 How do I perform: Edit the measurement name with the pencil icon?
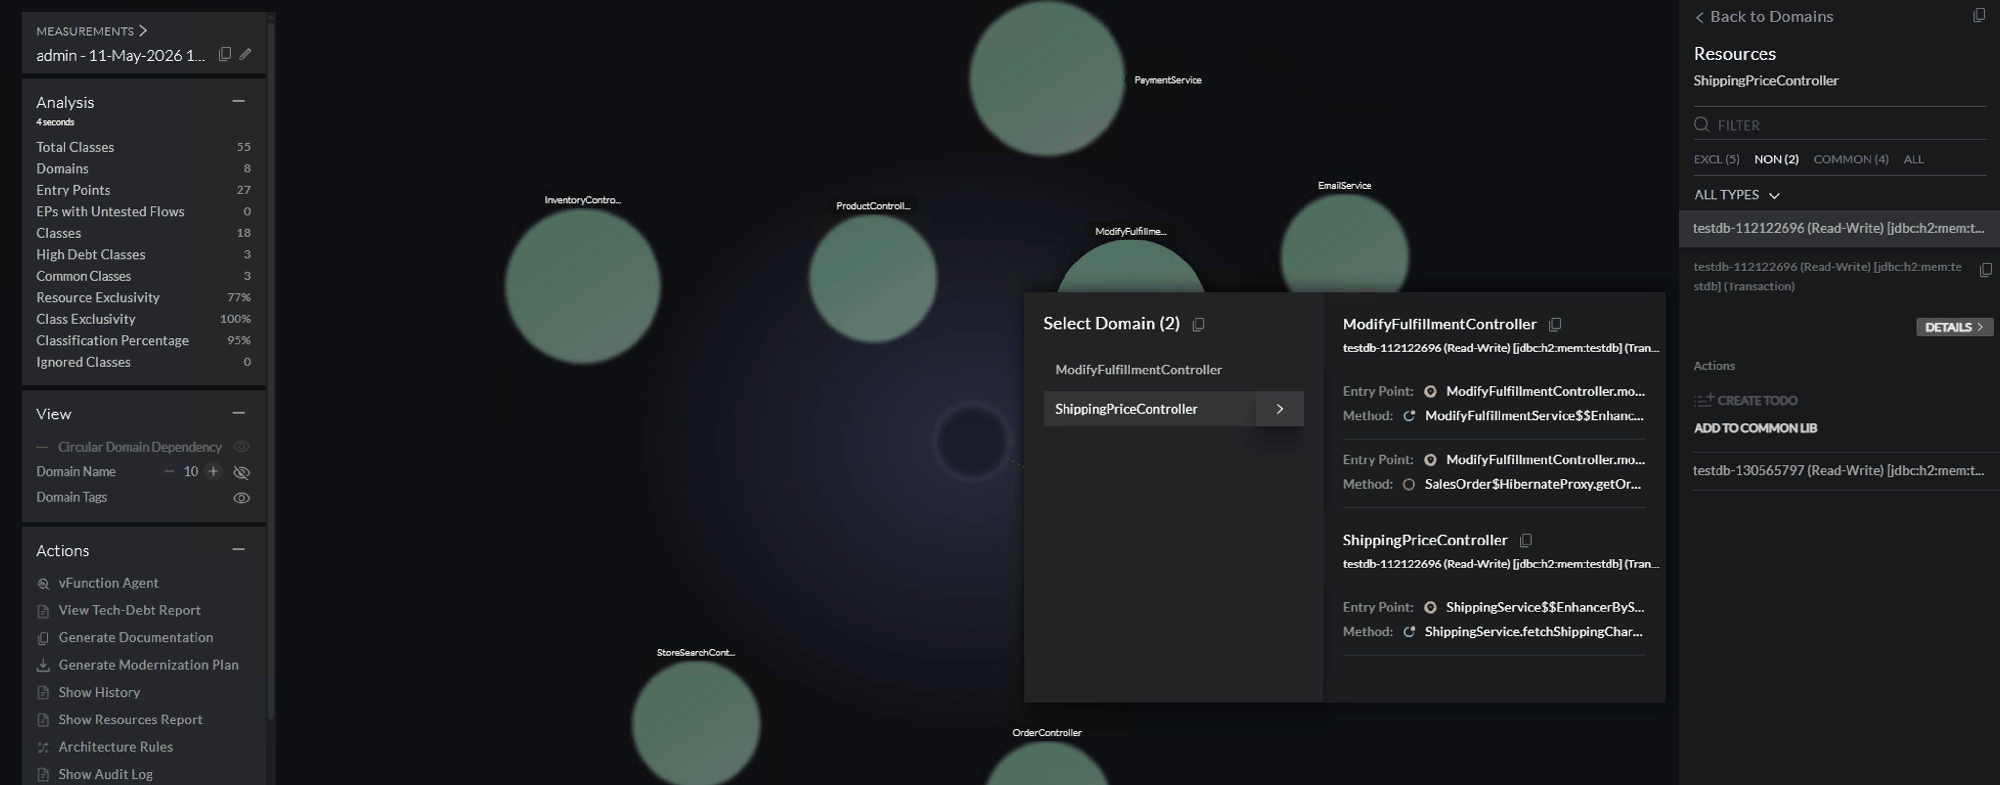(246, 54)
